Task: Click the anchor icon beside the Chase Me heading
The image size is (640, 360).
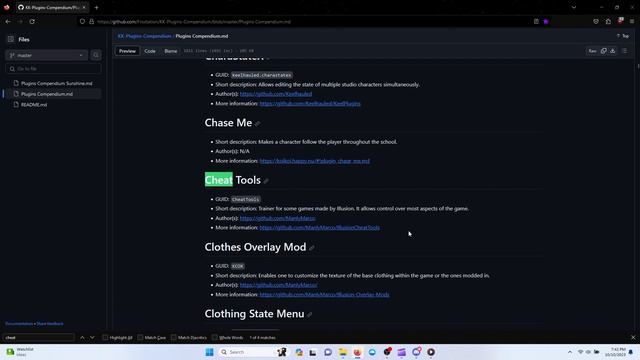Action: pos(258,124)
